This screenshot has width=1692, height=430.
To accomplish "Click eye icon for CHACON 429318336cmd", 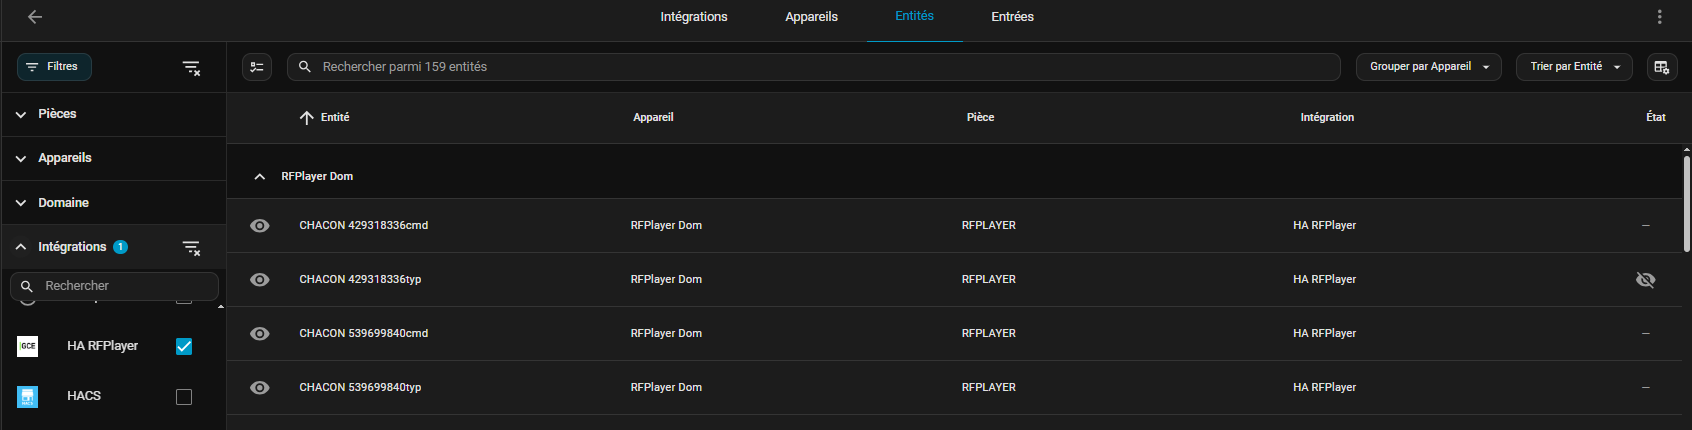I will click(x=260, y=226).
